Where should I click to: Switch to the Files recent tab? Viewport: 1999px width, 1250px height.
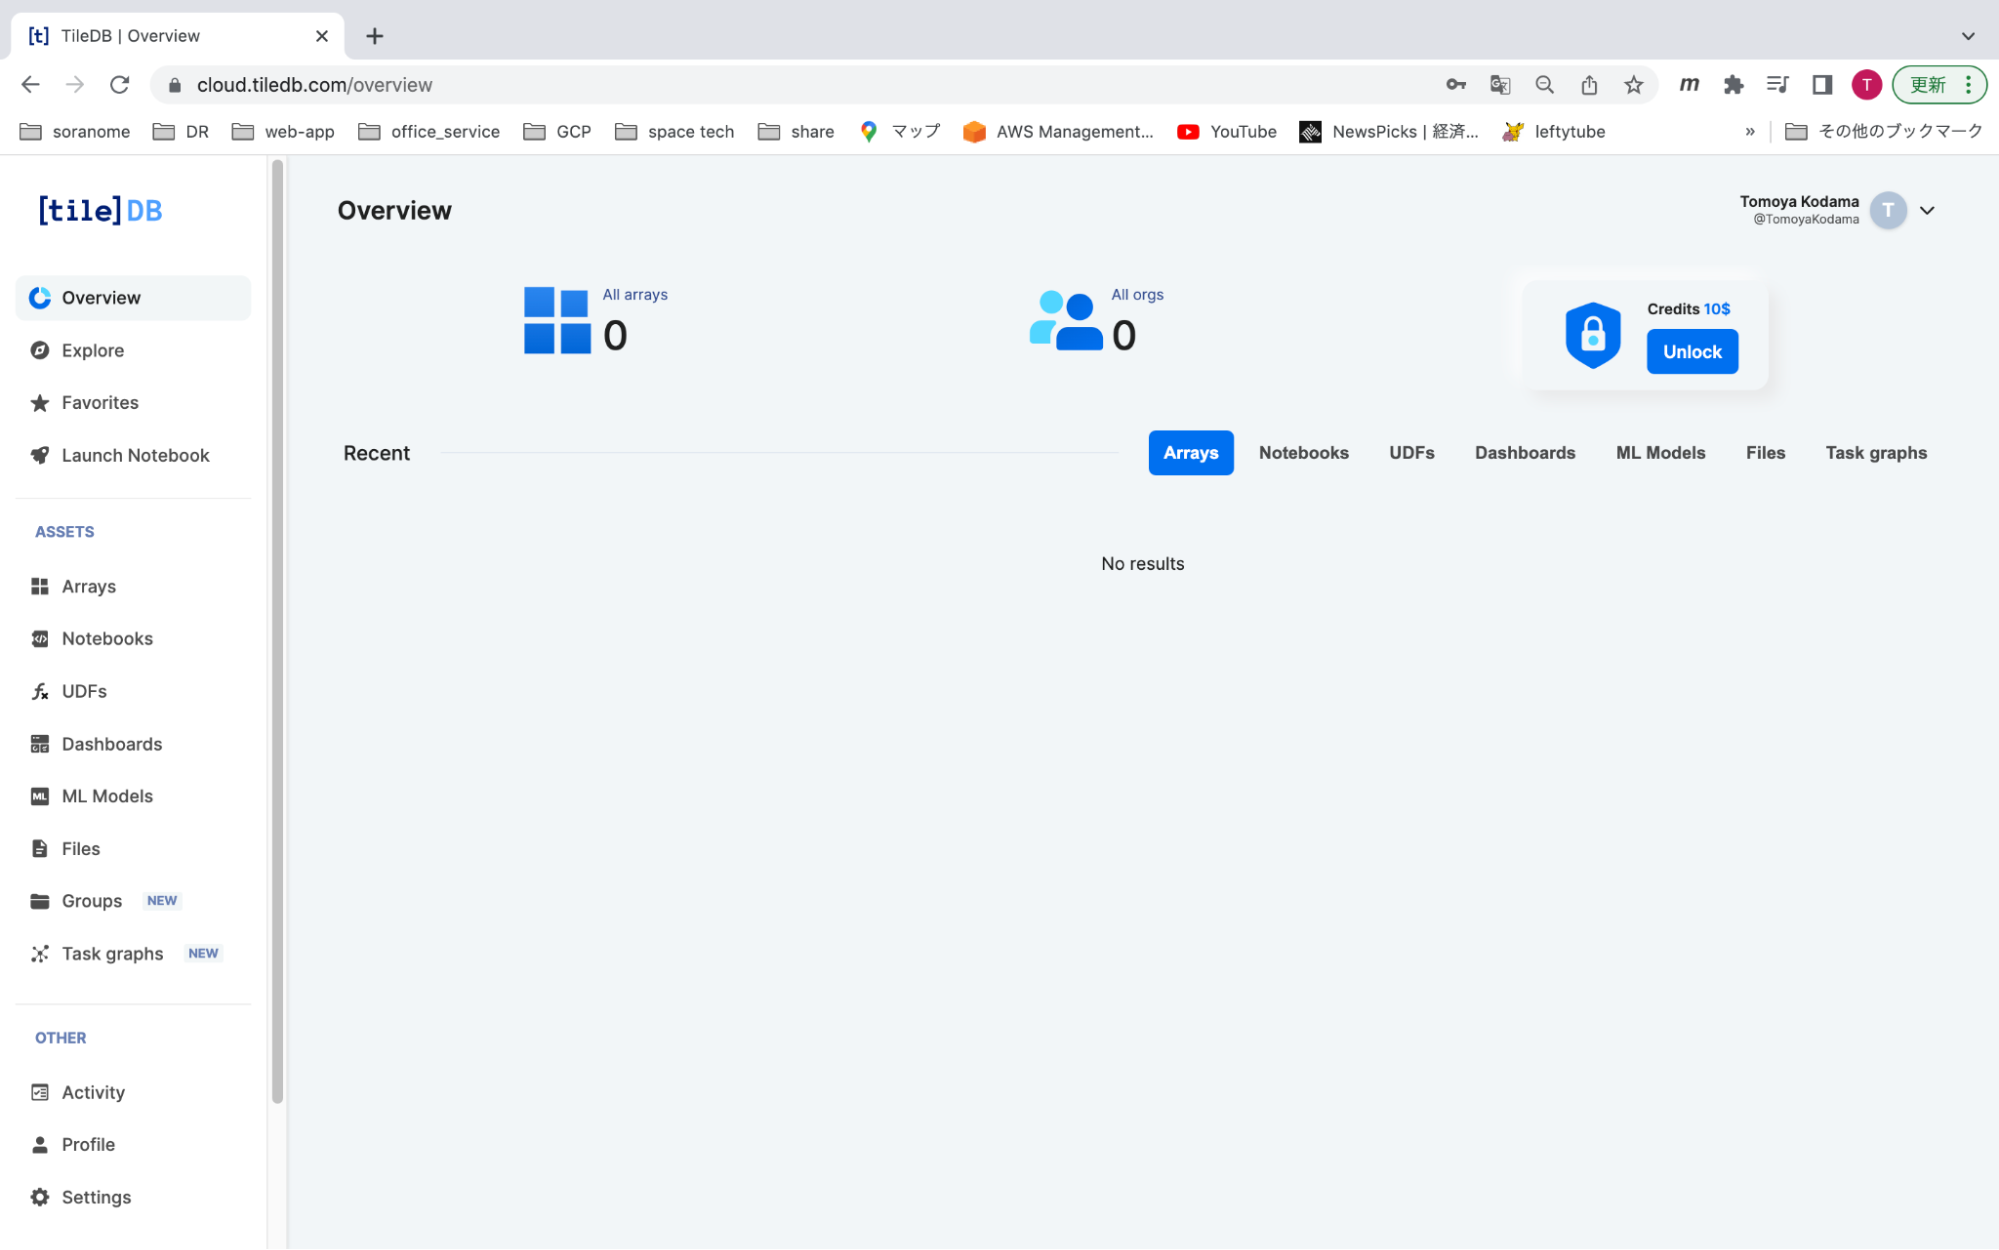(1766, 453)
